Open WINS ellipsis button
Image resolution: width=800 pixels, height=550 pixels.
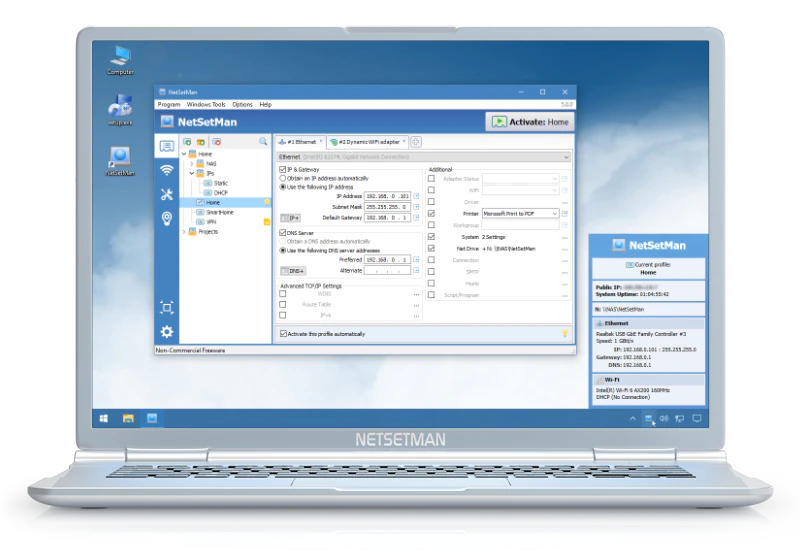(x=416, y=294)
